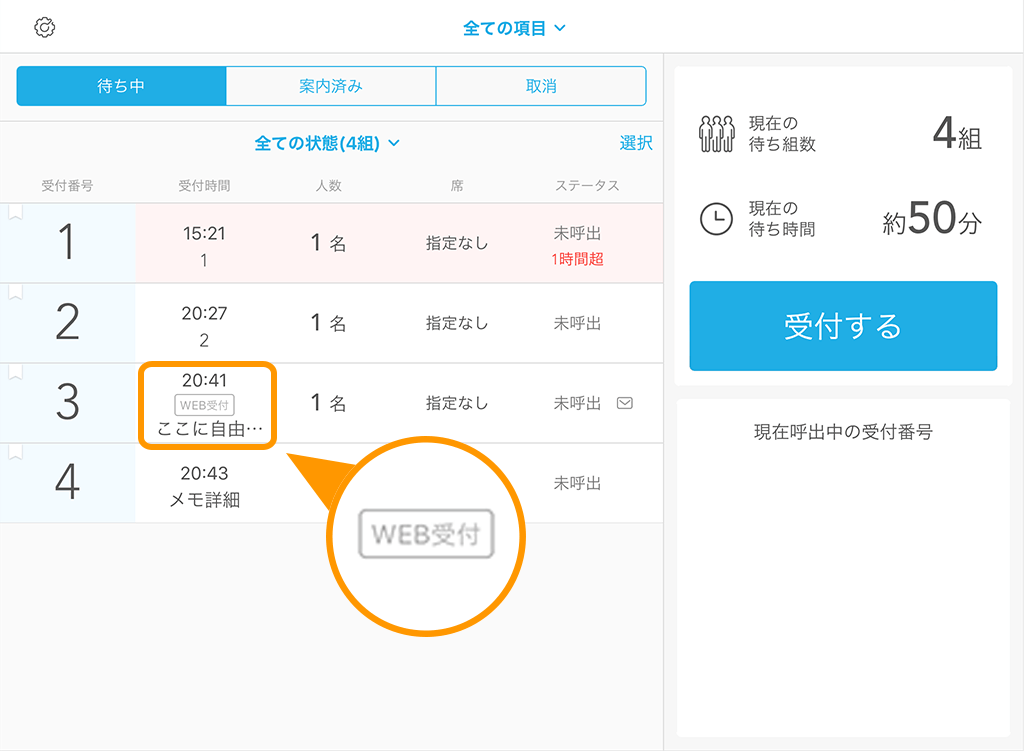
Task: Click 指定なし seat in the 15:21 row
Action: [456, 243]
